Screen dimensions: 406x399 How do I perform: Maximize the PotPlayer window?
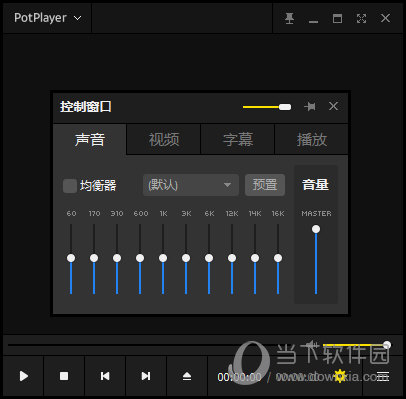click(x=337, y=18)
